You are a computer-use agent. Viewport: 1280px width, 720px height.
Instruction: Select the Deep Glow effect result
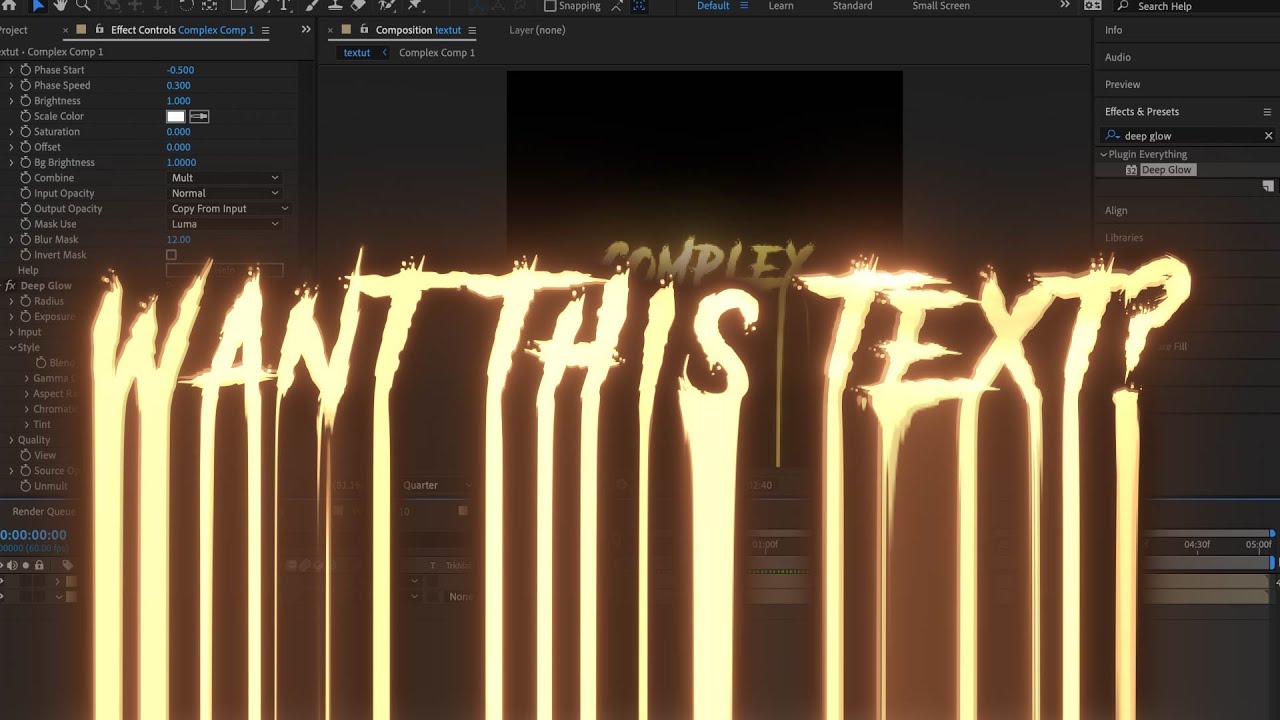[x=1167, y=170]
